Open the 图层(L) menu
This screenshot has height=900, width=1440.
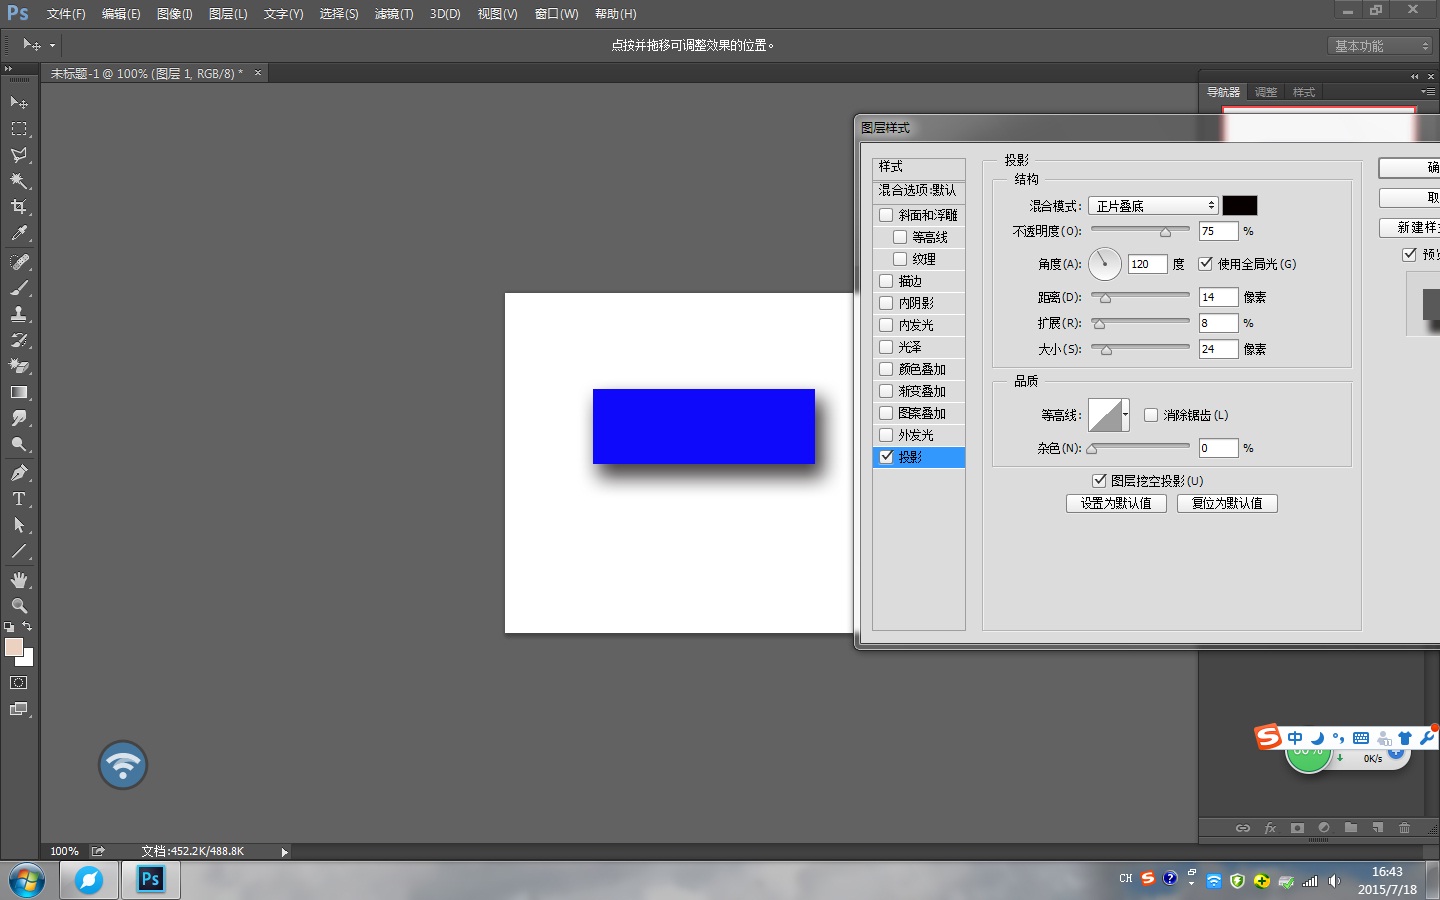point(228,14)
